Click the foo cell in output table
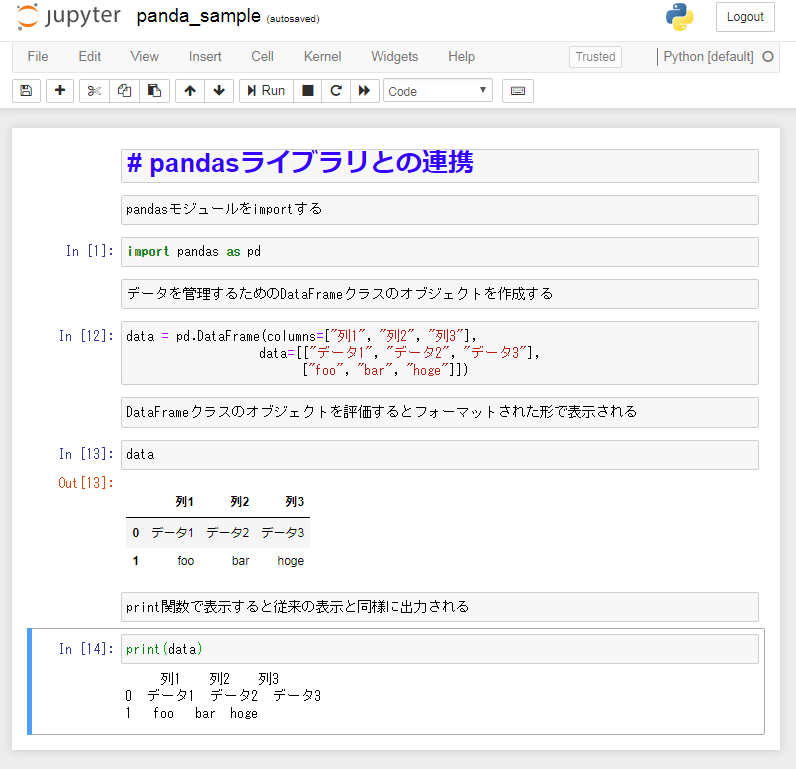The height and width of the screenshot is (769, 796). (x=186, y=561)
